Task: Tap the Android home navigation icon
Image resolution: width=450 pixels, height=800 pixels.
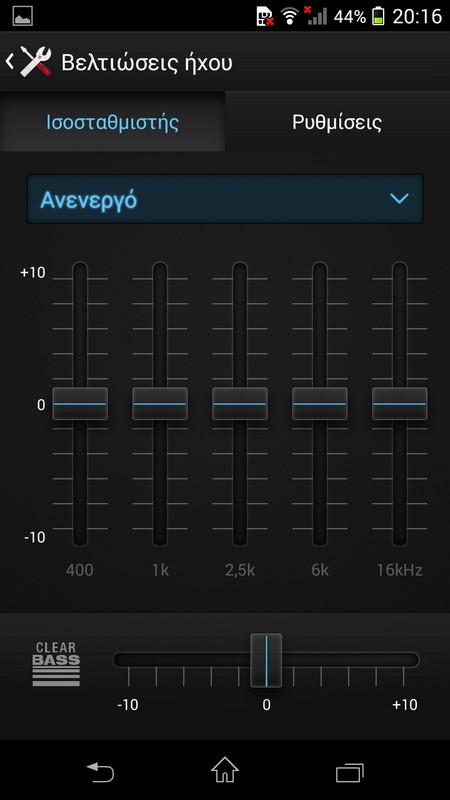Action: 225,769
